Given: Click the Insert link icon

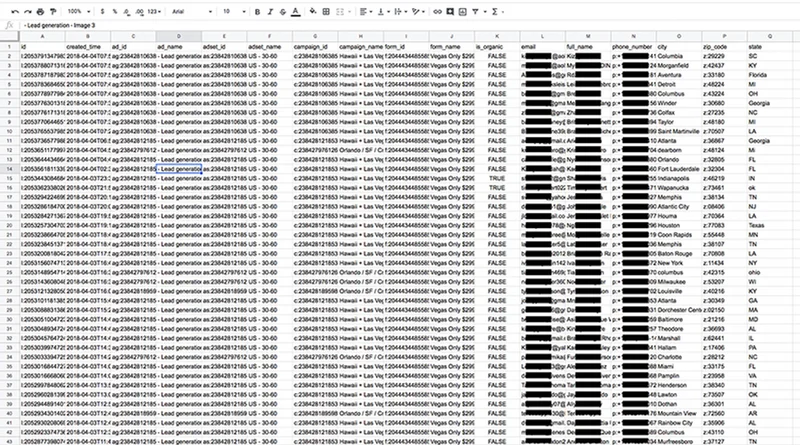Looking at the screenshot, I should (x=437, y=12).
